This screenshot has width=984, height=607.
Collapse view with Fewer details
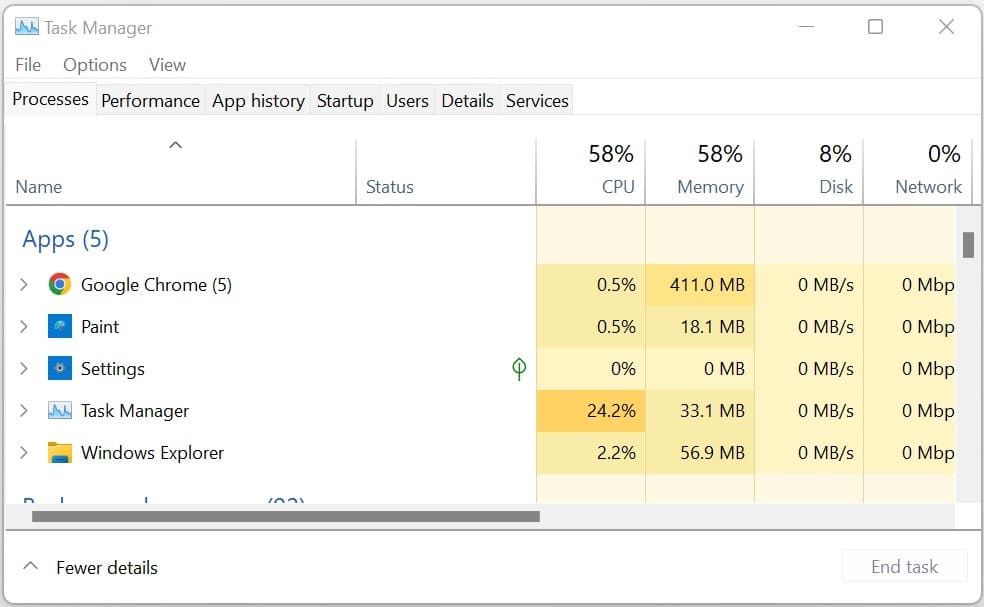[x=91, y=567]
